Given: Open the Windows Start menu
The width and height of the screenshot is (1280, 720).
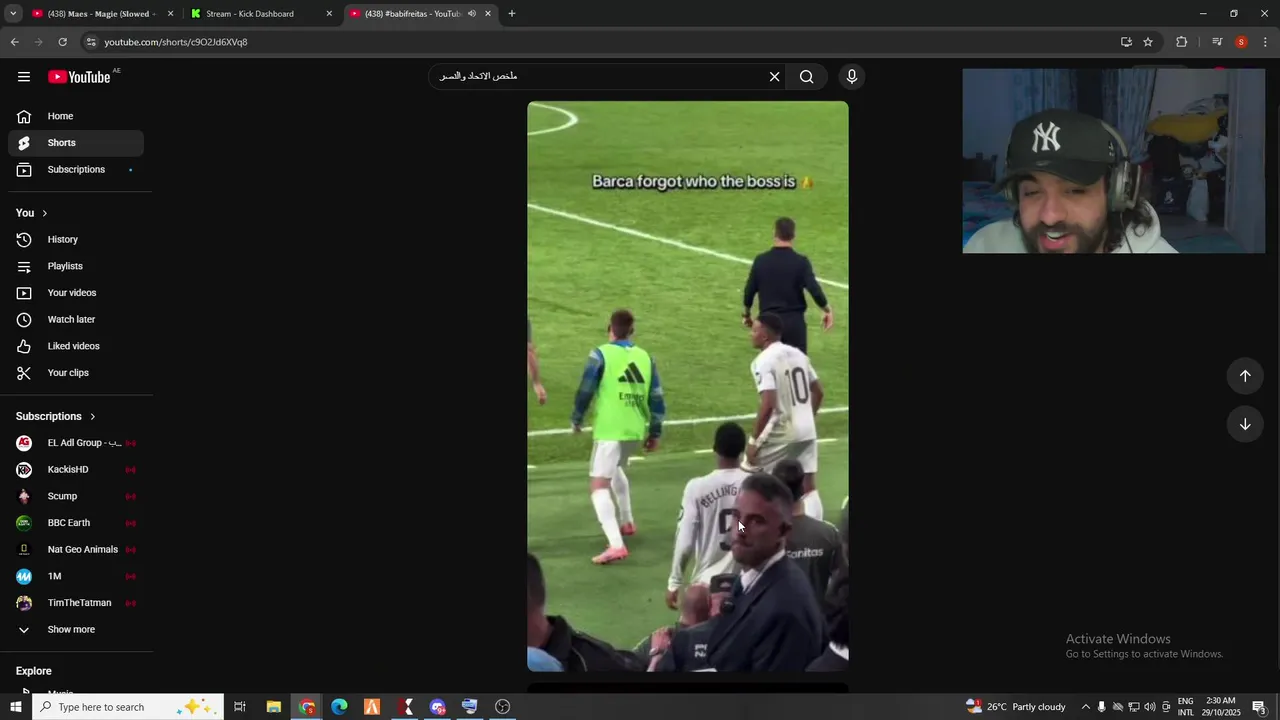Looking at the screenshot, I should point(15,707).
